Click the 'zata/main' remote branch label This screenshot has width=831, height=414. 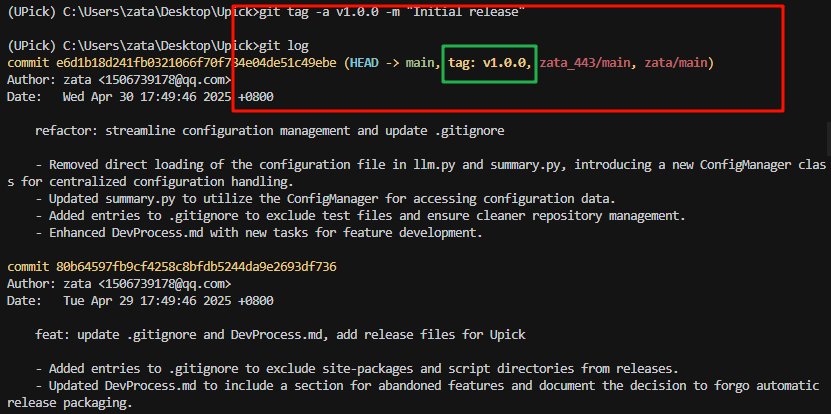676,63
